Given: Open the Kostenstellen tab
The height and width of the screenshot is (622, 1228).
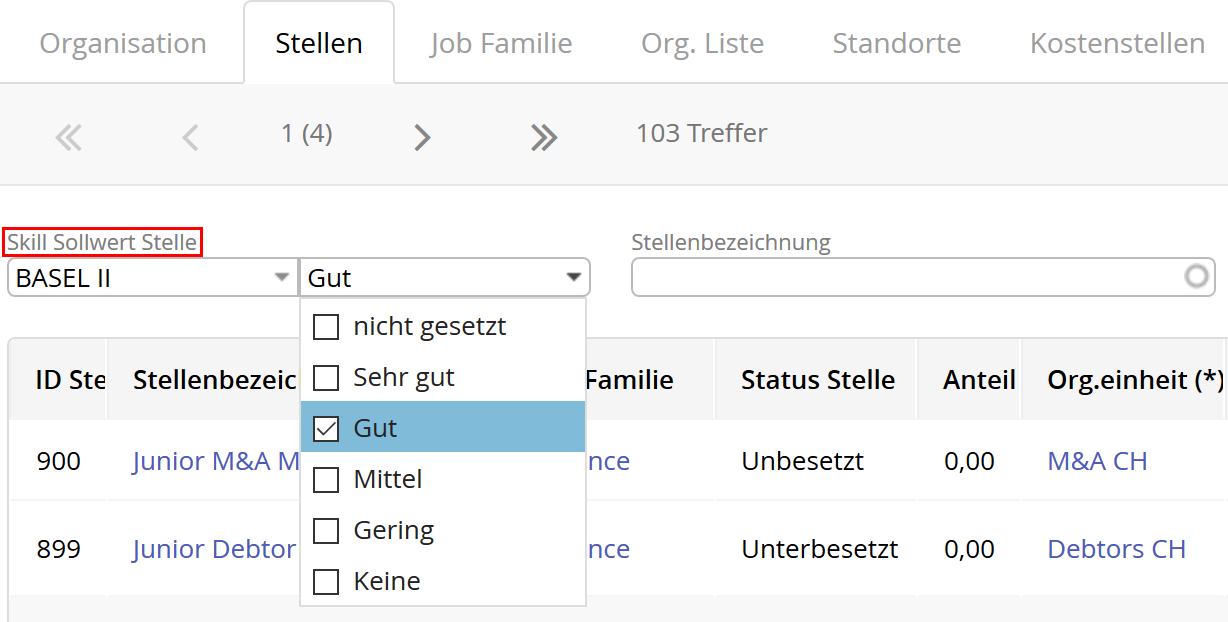Looking at the screenshot, I should 1117,44.
